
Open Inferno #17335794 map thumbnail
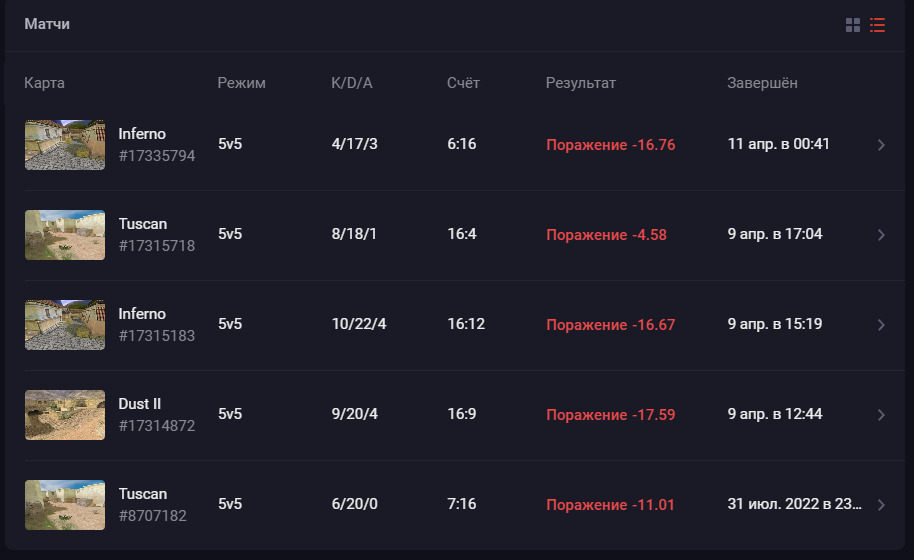65,145
